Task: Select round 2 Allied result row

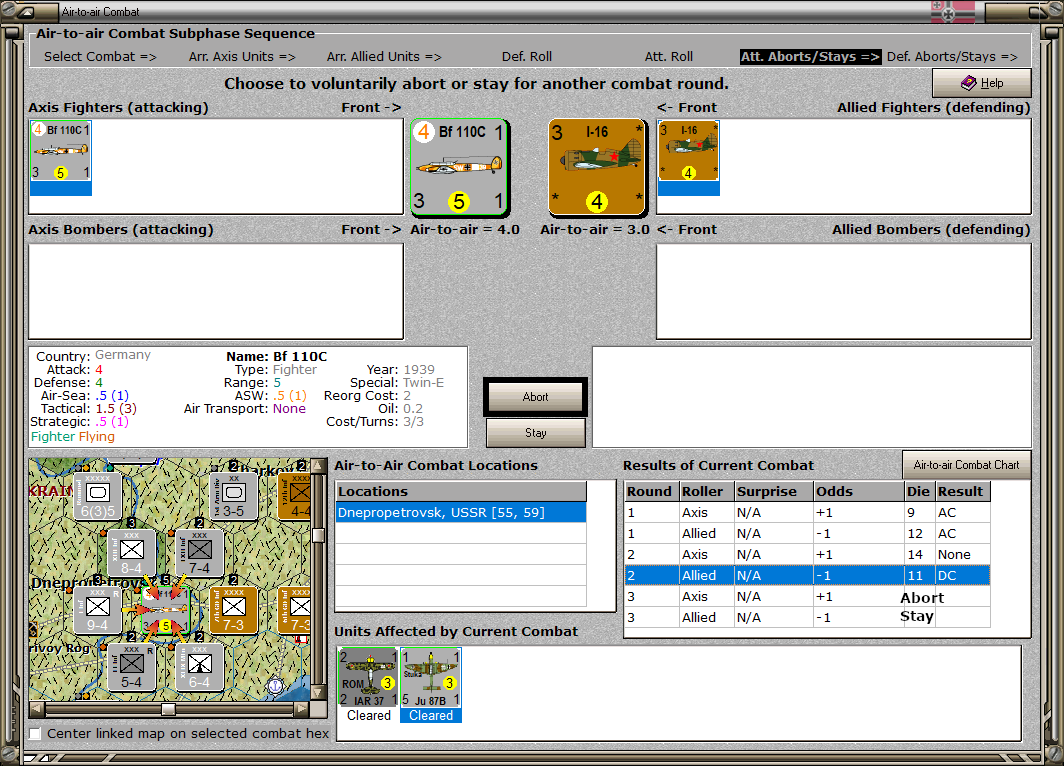Action: (x=807, y=575)
